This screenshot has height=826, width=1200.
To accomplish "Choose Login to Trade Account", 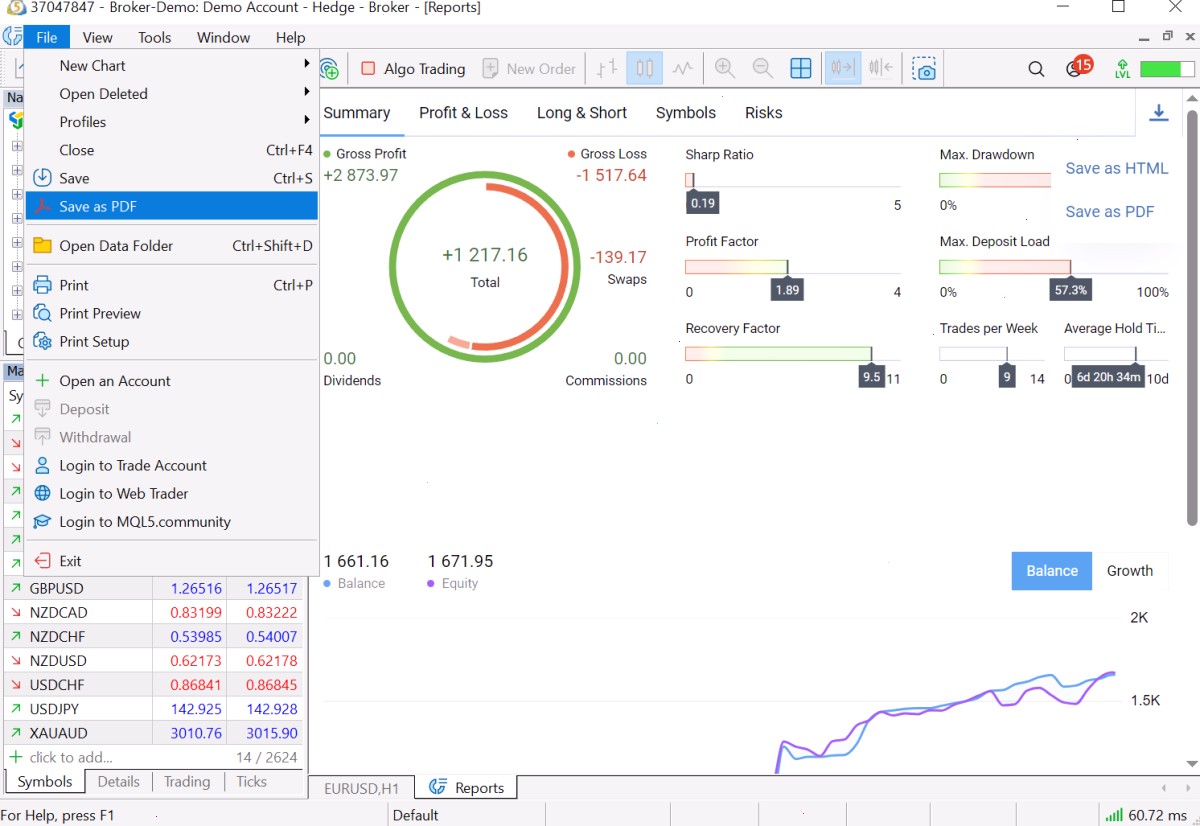I will point(171,465).
